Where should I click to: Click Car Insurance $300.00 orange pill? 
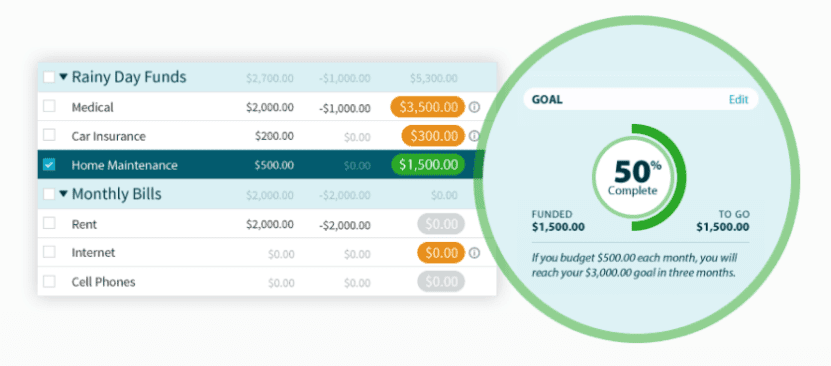pyautogui.click(x=434, y=136)
